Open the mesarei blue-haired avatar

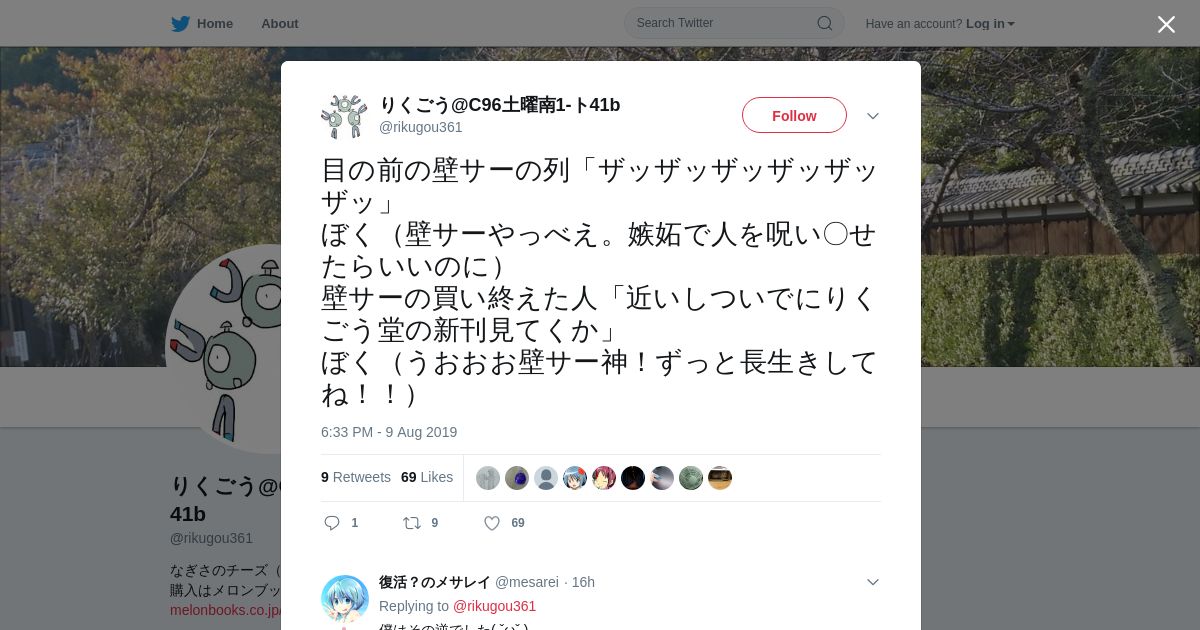[x=345, y=598]
